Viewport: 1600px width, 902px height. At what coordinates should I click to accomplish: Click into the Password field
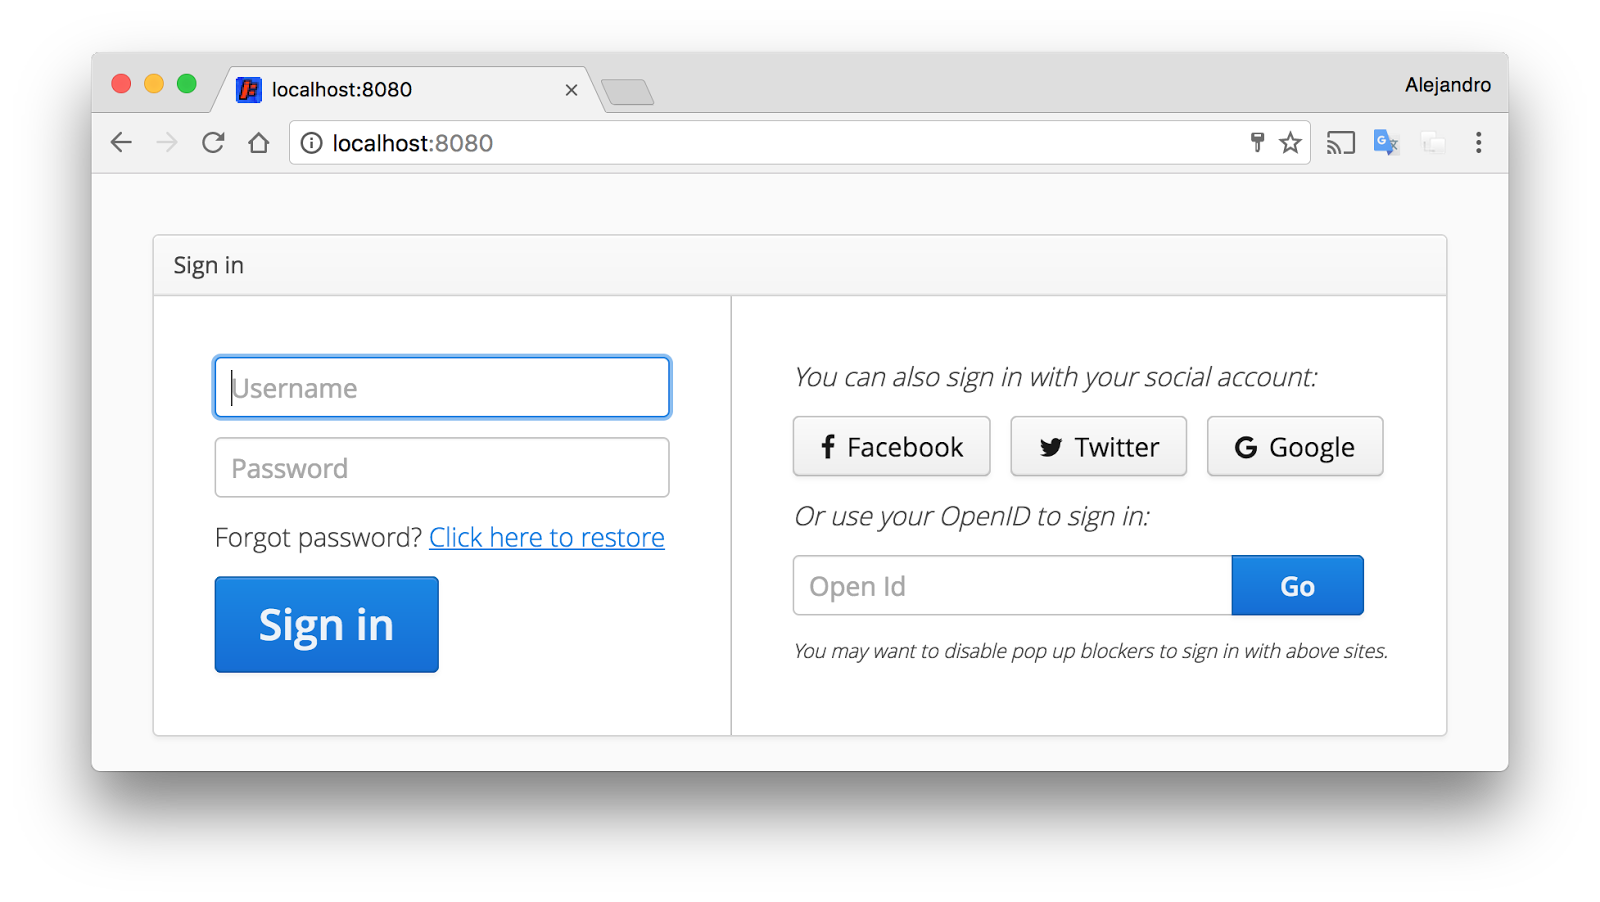(442, 468)
